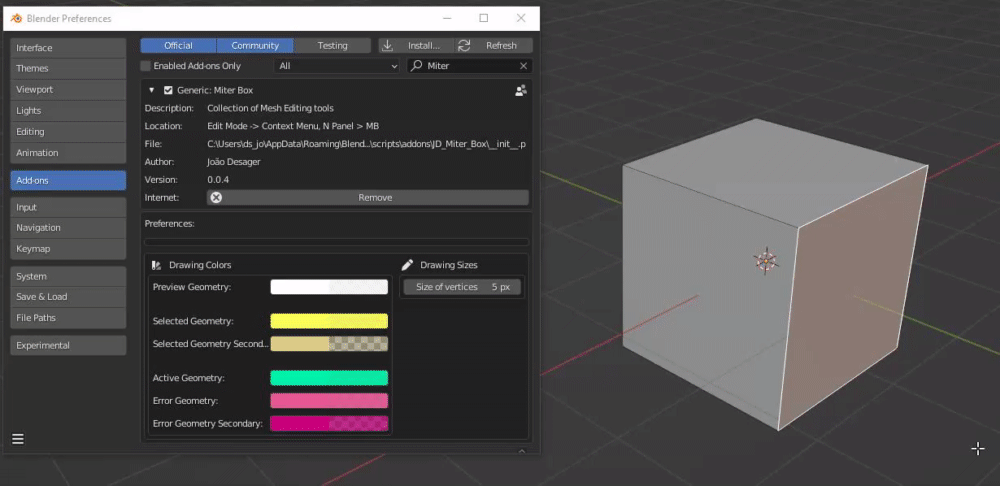Toggle Official add-ons filter
Screen dimensions: 1000x486
(179, 45)
